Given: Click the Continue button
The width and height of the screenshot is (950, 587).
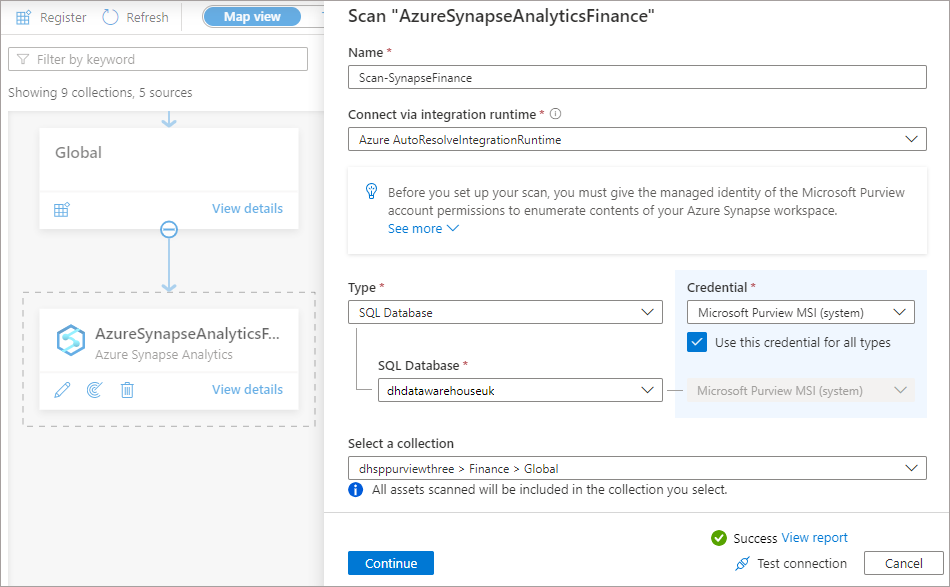Looking at the screenshot, I should point(391,563).
